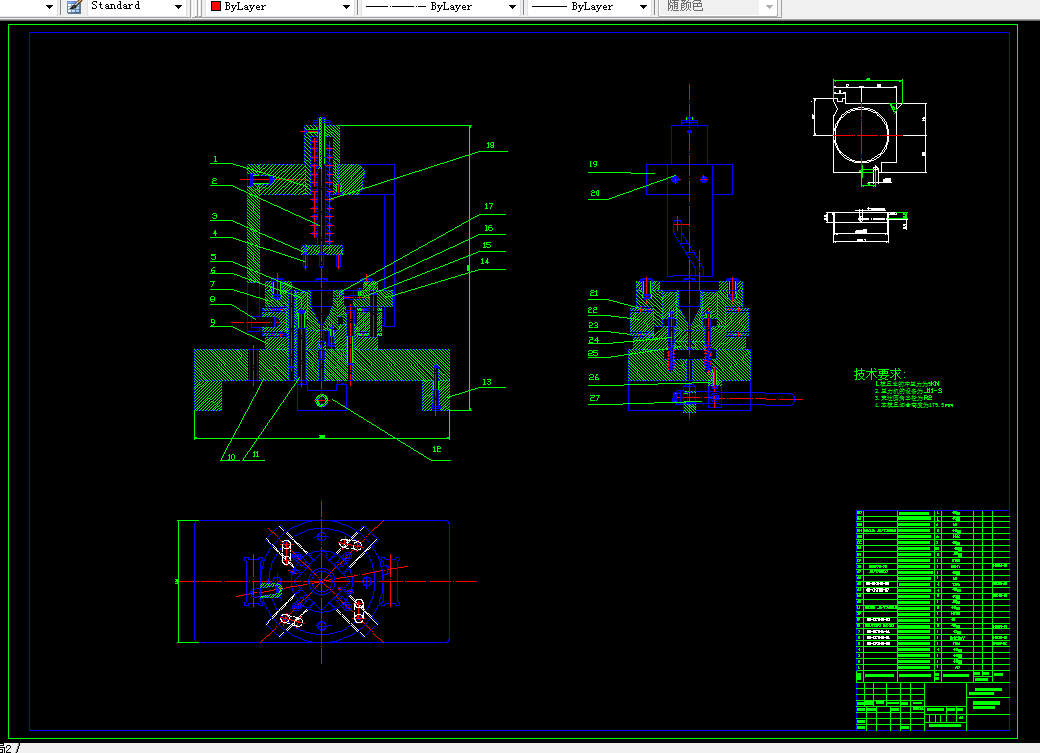Select part callout number 19
Screen dimensions: 1040x753
(593, 164)
